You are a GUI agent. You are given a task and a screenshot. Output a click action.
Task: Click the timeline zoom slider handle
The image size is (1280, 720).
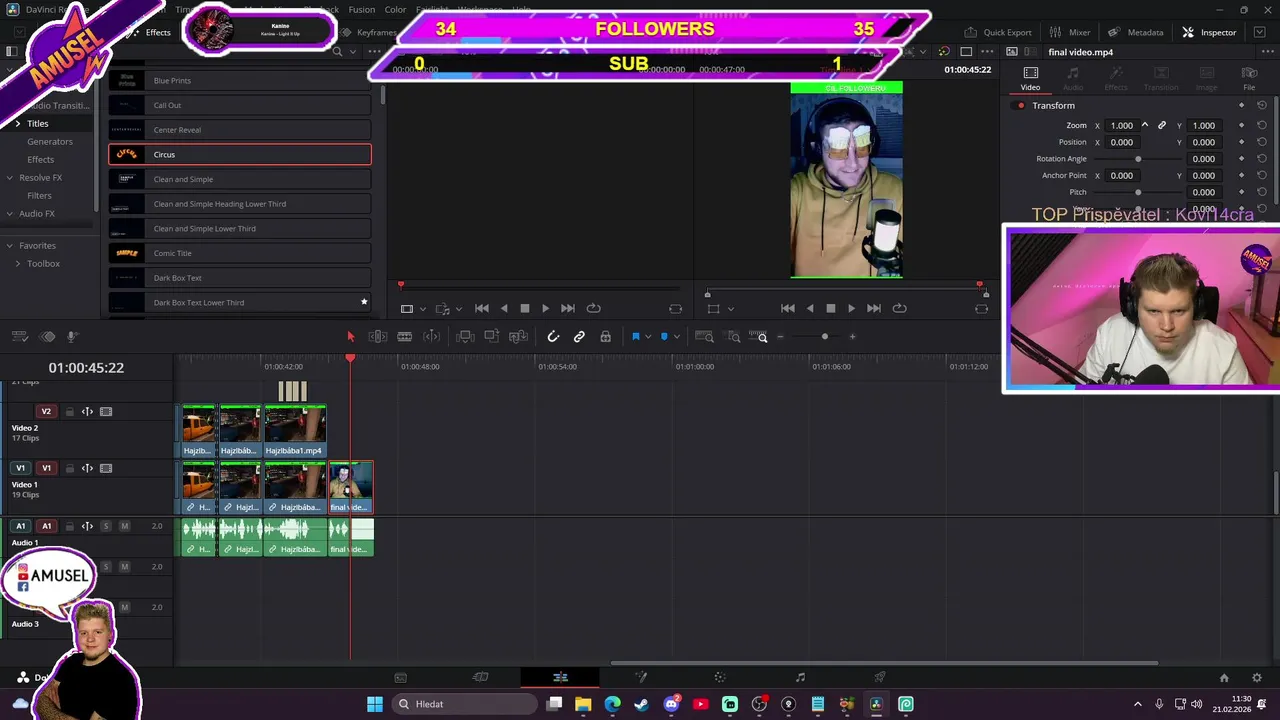tap(824, 337)
